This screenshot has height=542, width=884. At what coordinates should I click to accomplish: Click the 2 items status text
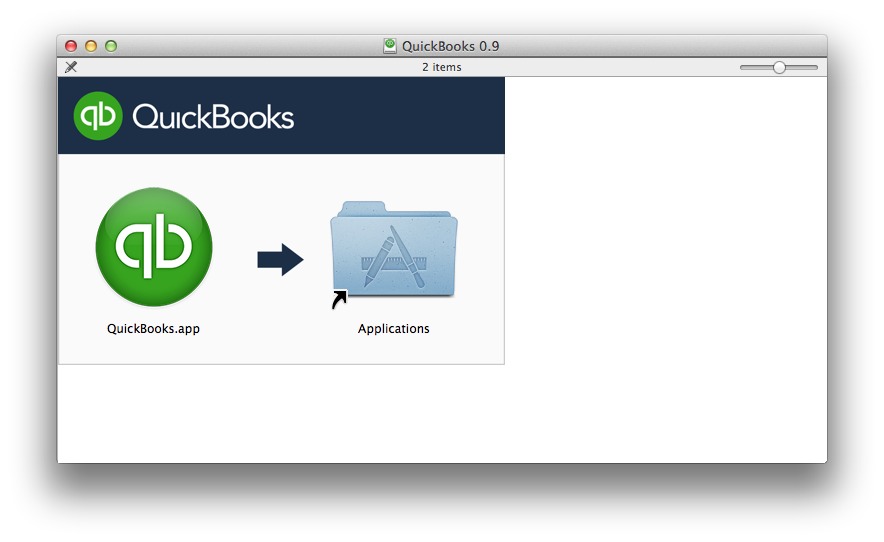tap(442, 67)
